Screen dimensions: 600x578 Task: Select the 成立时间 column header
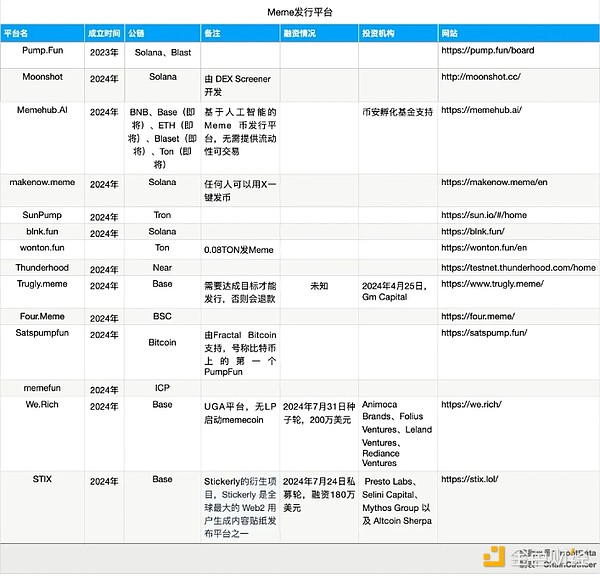click(103, 33)
